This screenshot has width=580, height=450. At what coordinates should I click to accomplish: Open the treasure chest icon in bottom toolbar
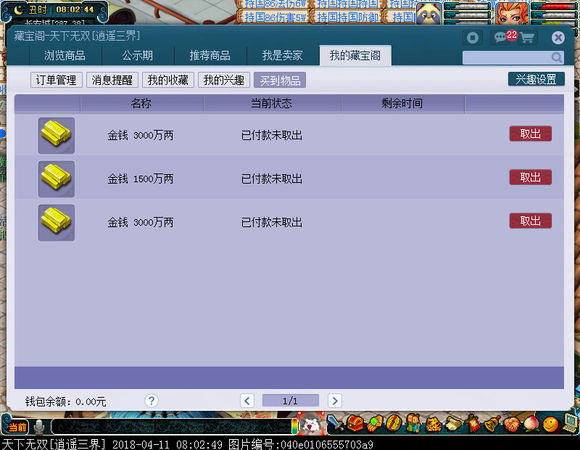pyautogui.click(x=355, y=423)
